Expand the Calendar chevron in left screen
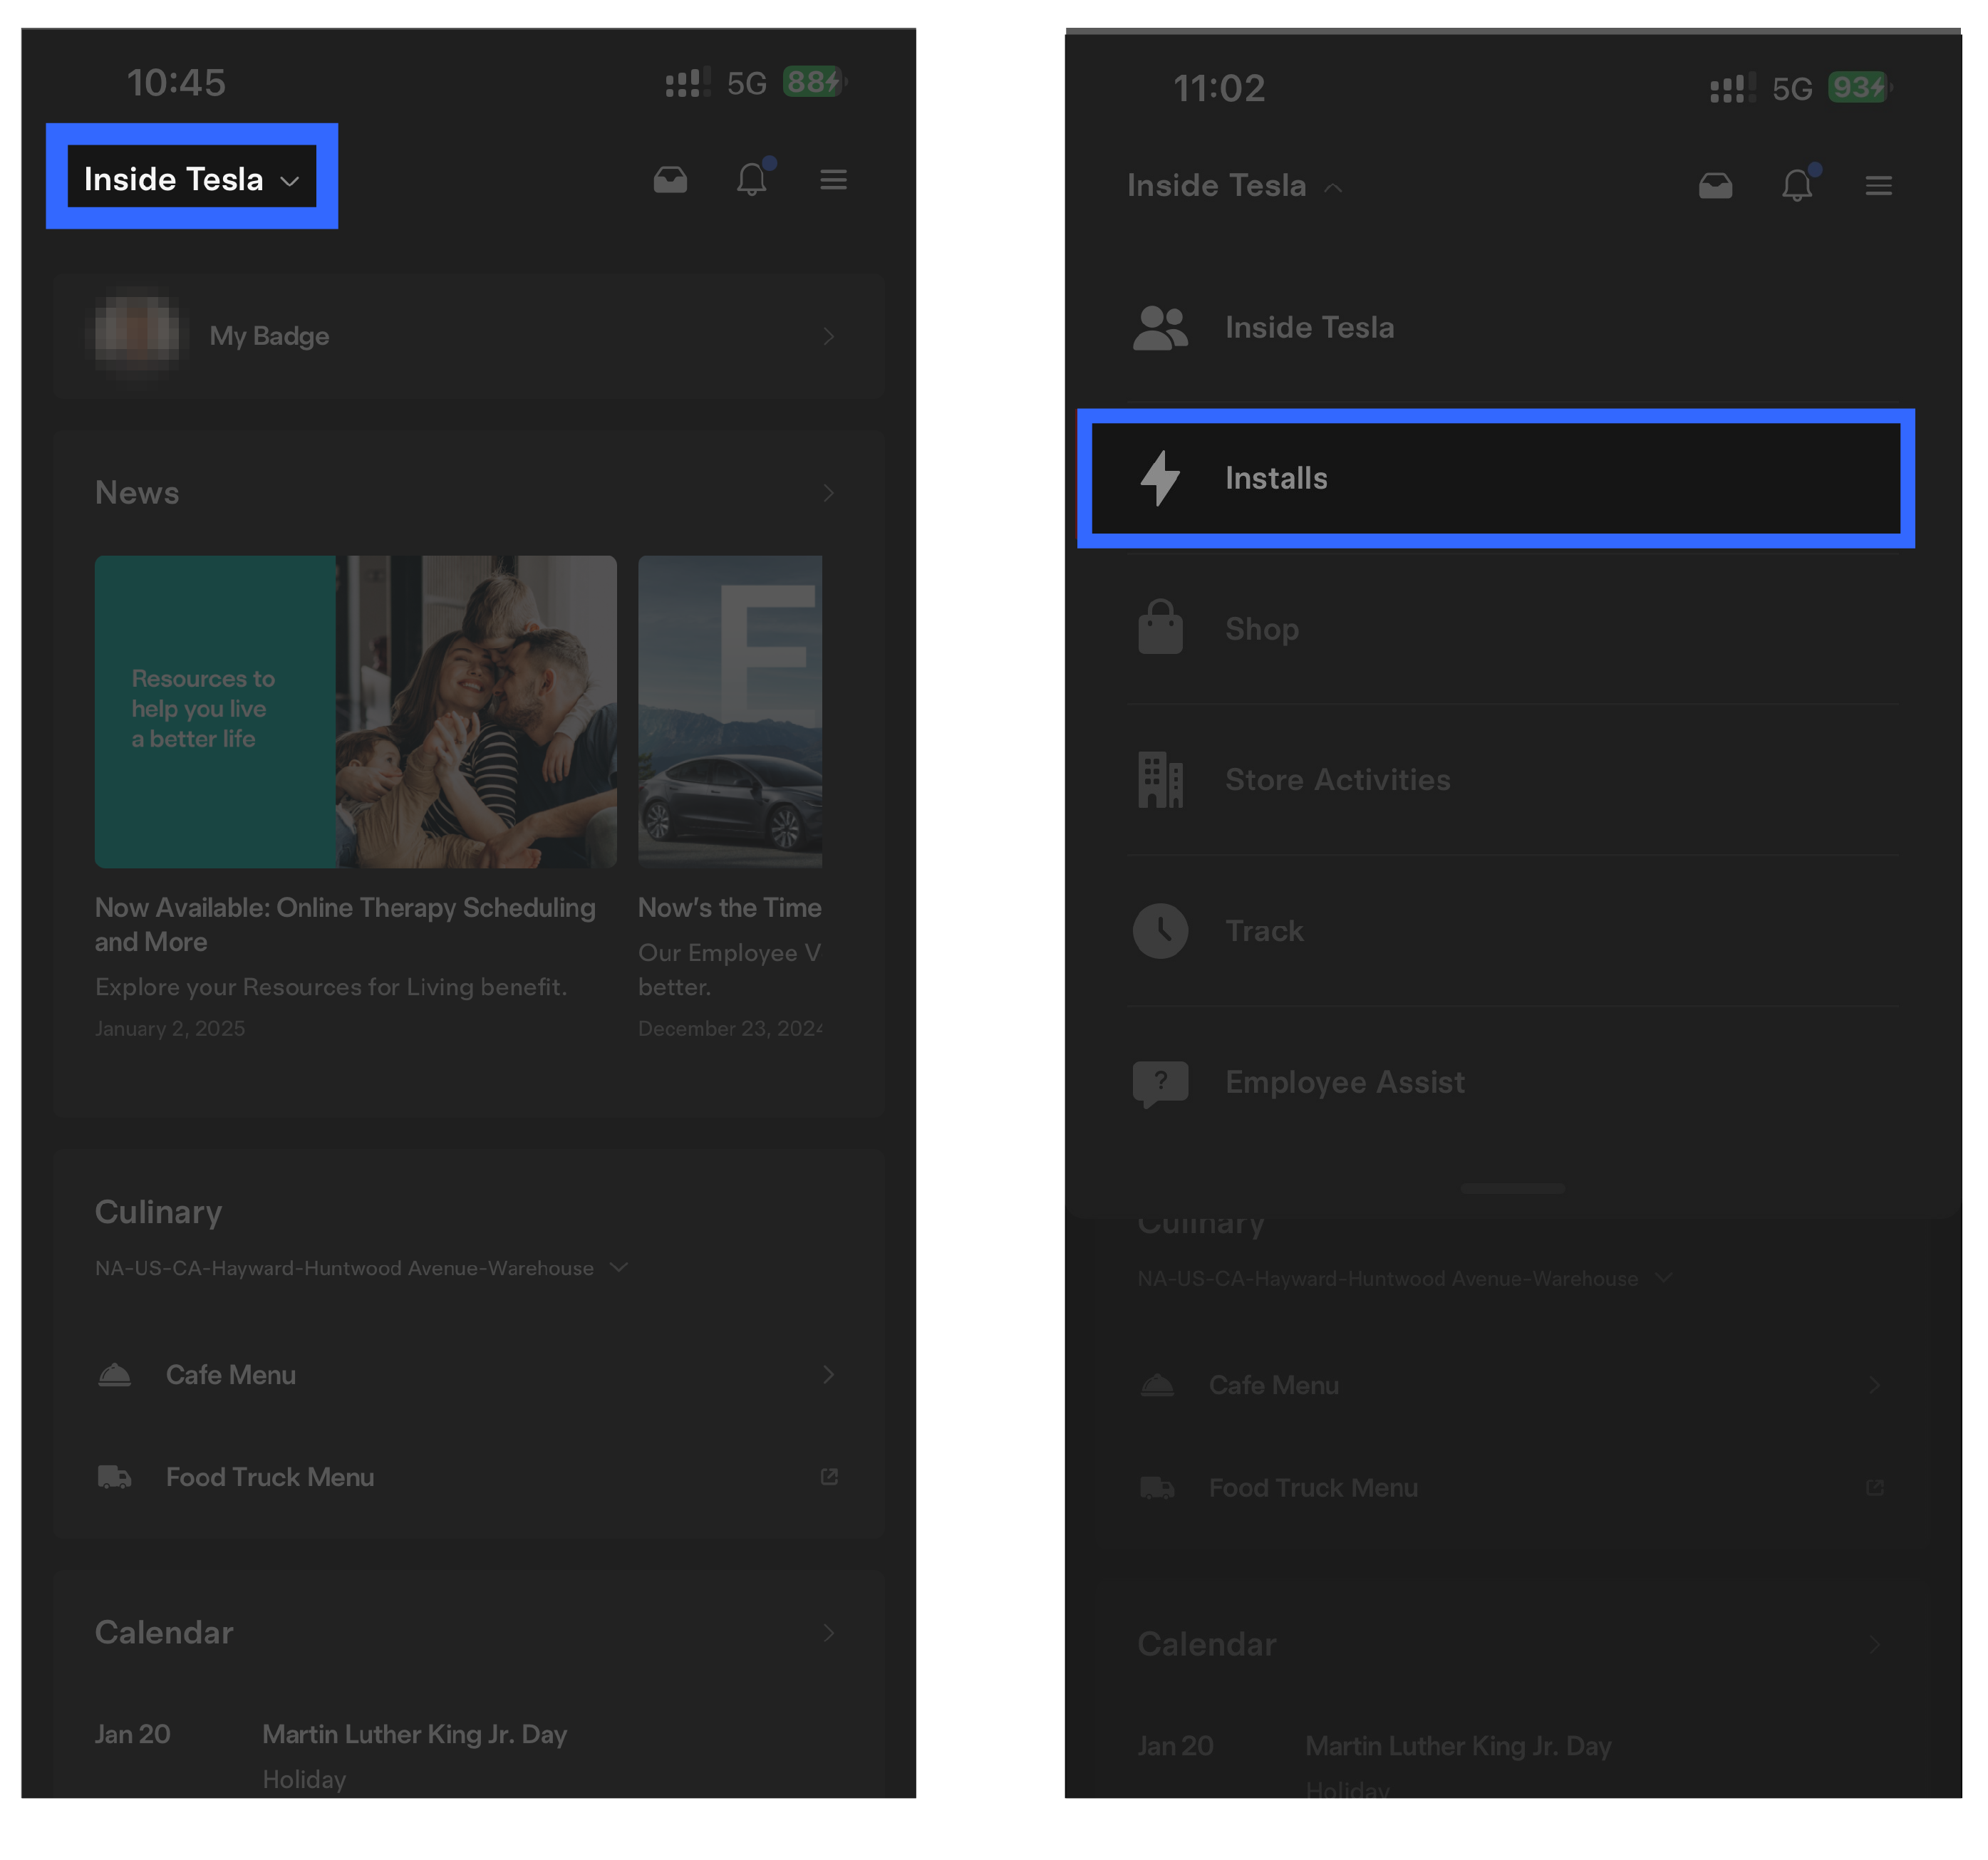Image resolution: width=1988 pixels, height=1860 pixels. 828,1633
